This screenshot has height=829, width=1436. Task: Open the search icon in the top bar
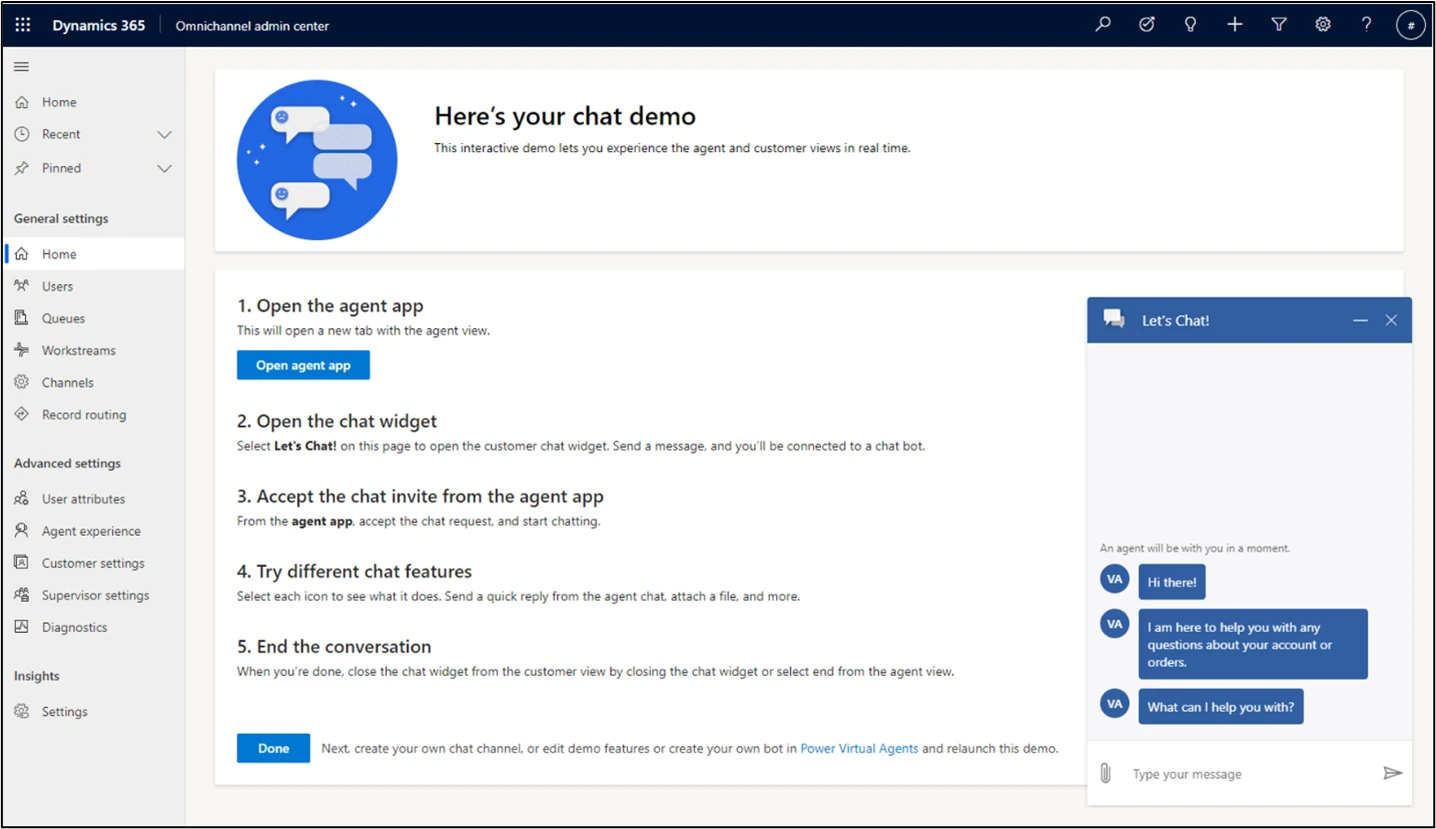(1102, 24)
